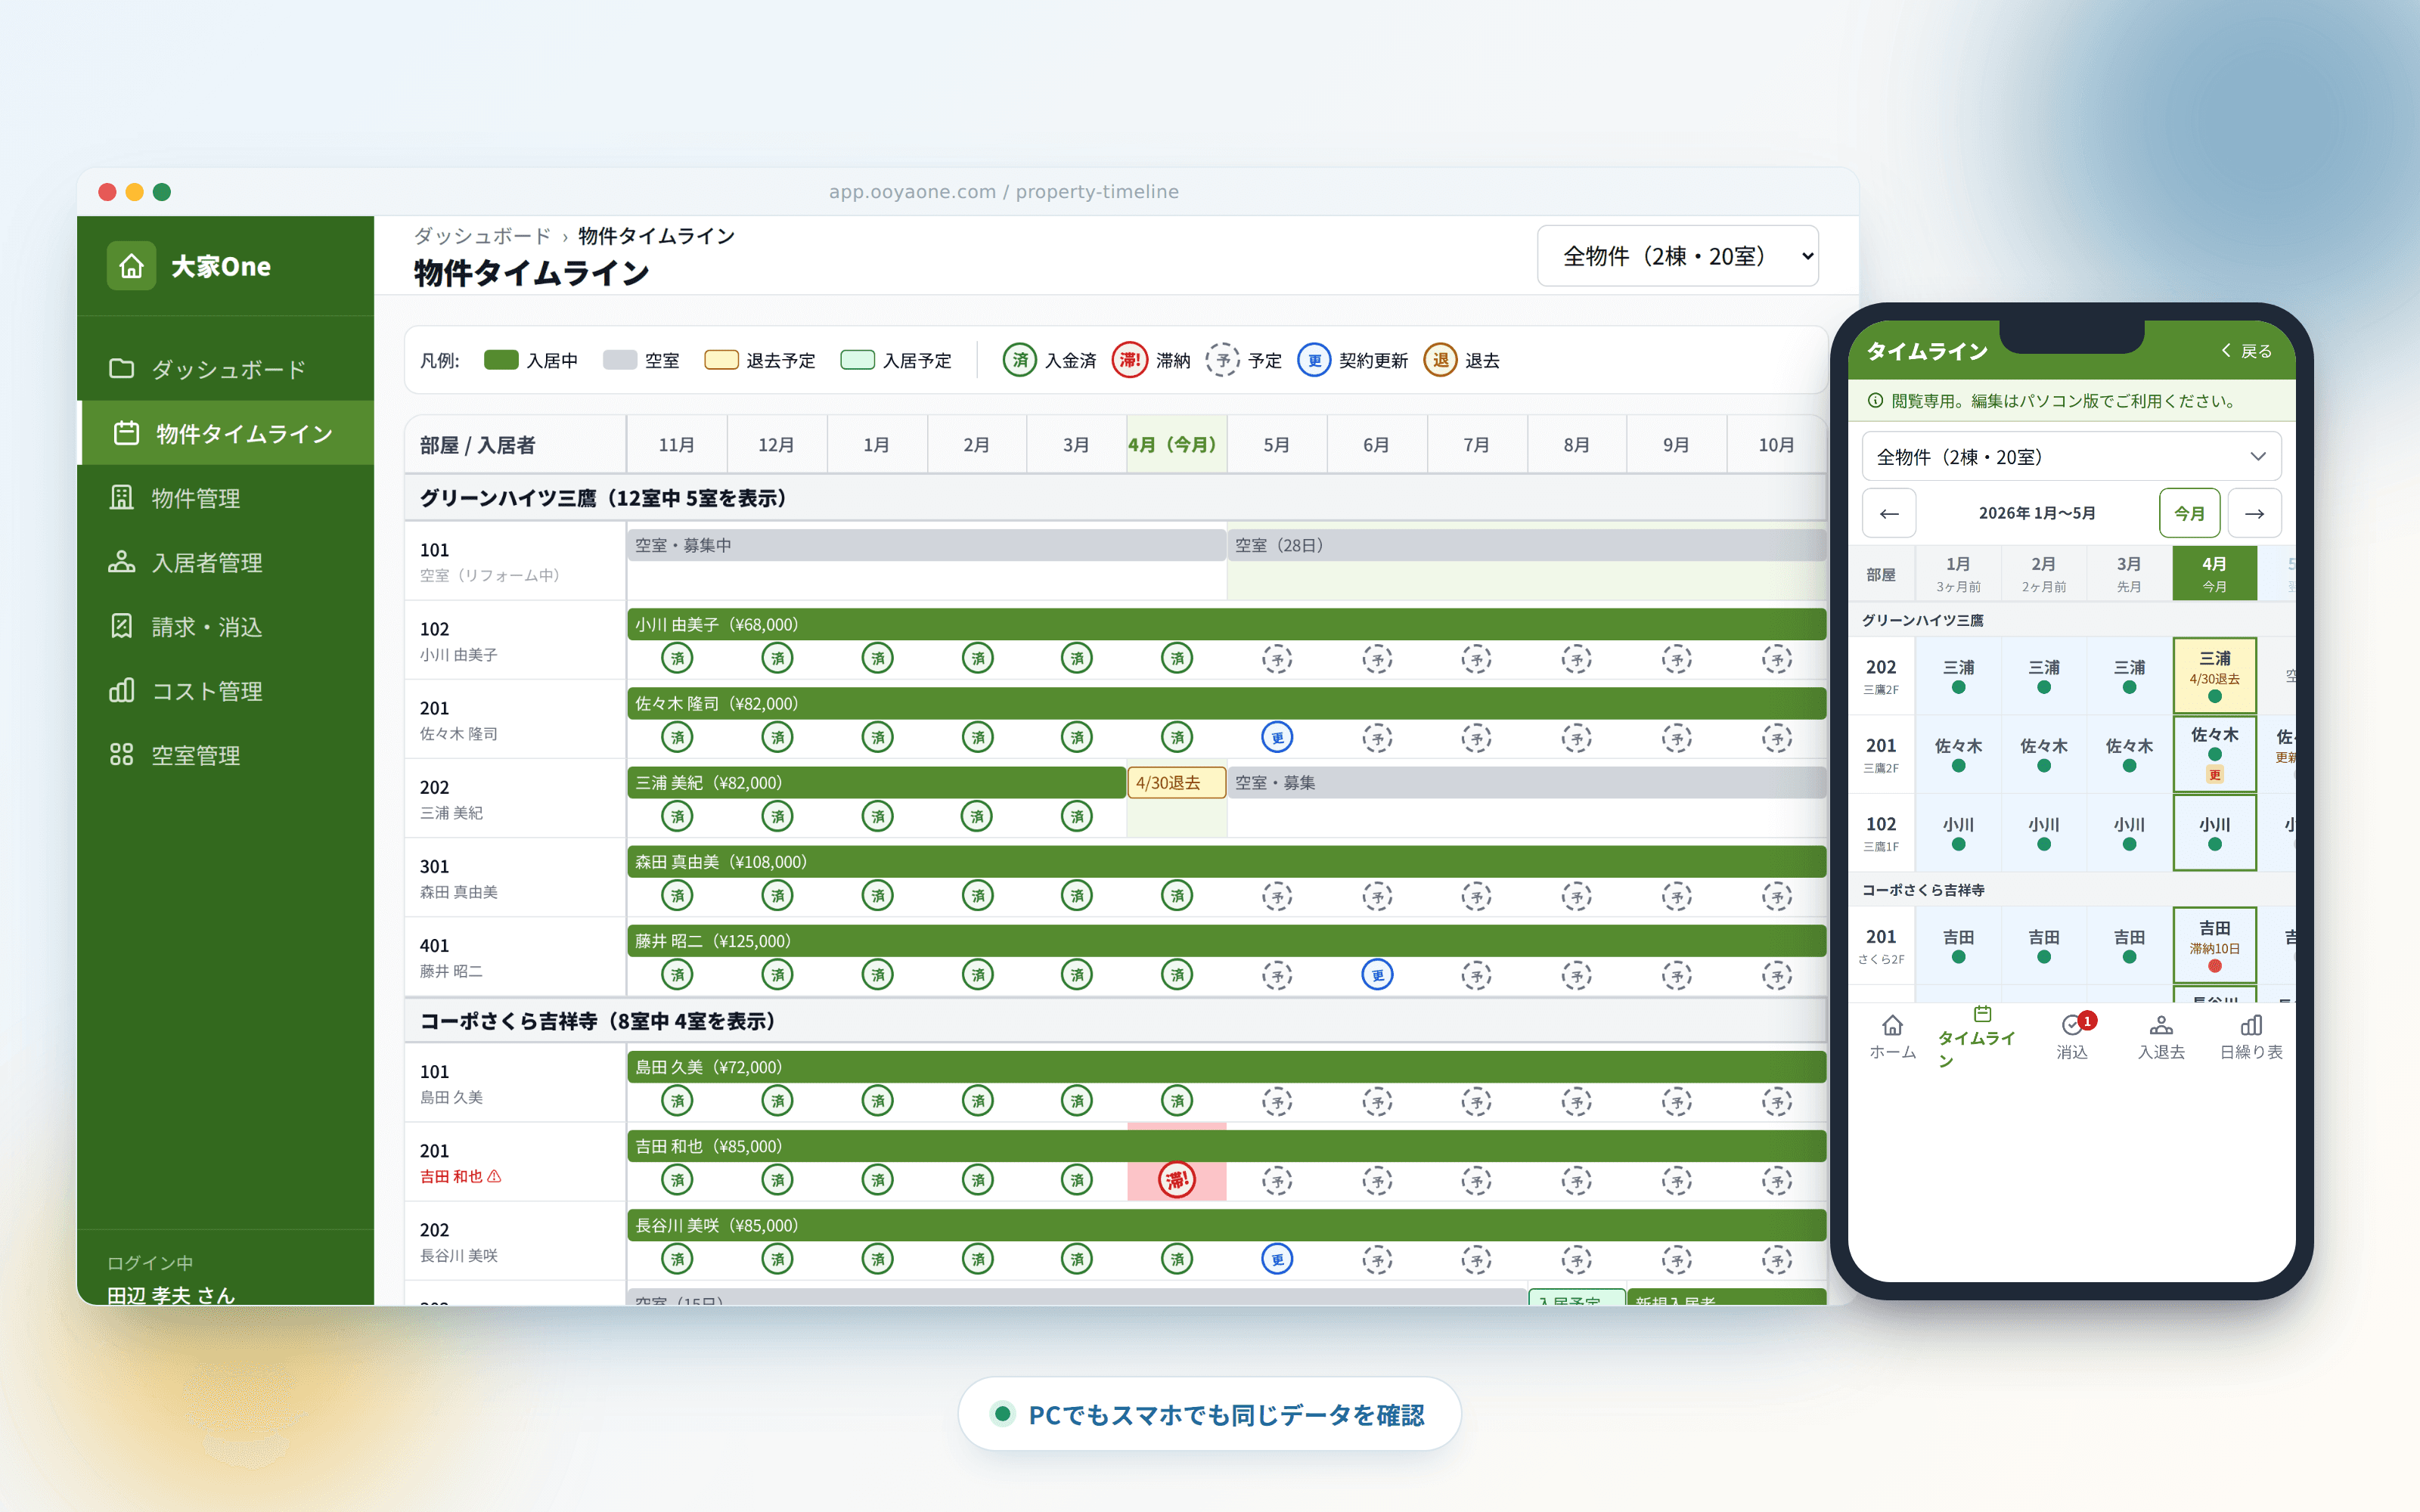Image resolution: width=2420 pixels, height=1512 pixels.
Task: Open 入居者管理 in the sidebar
Action: [206, 562]
